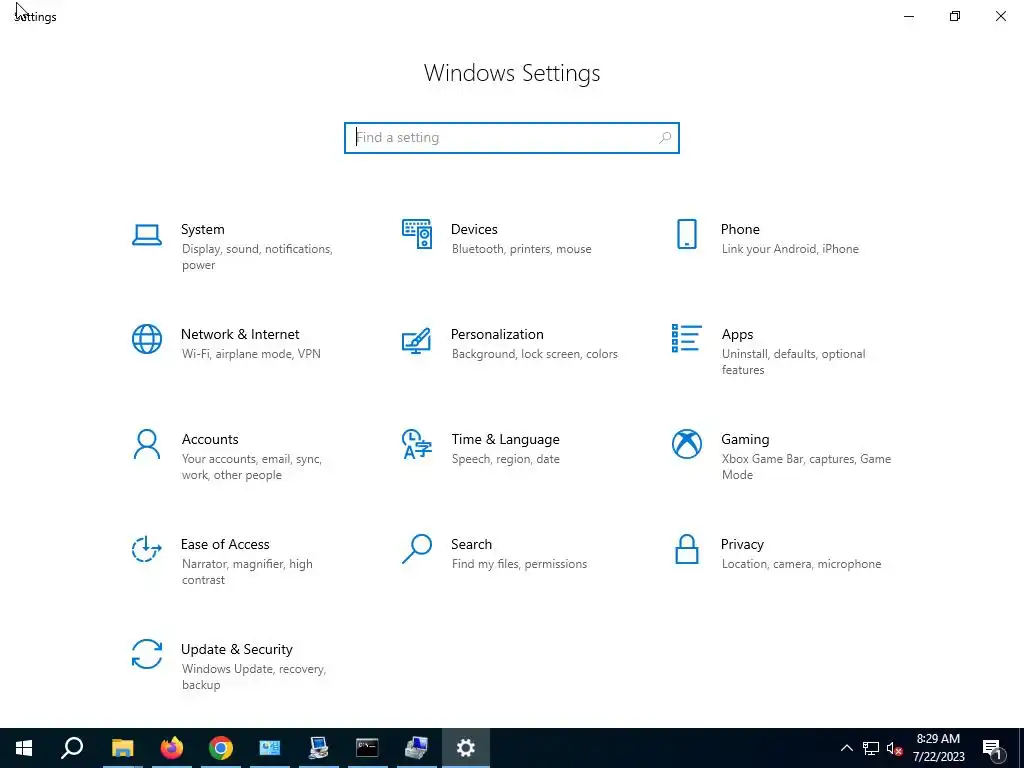Click the Gaming heading
This screenshot has height=768, width=1024.
[745, 440]
